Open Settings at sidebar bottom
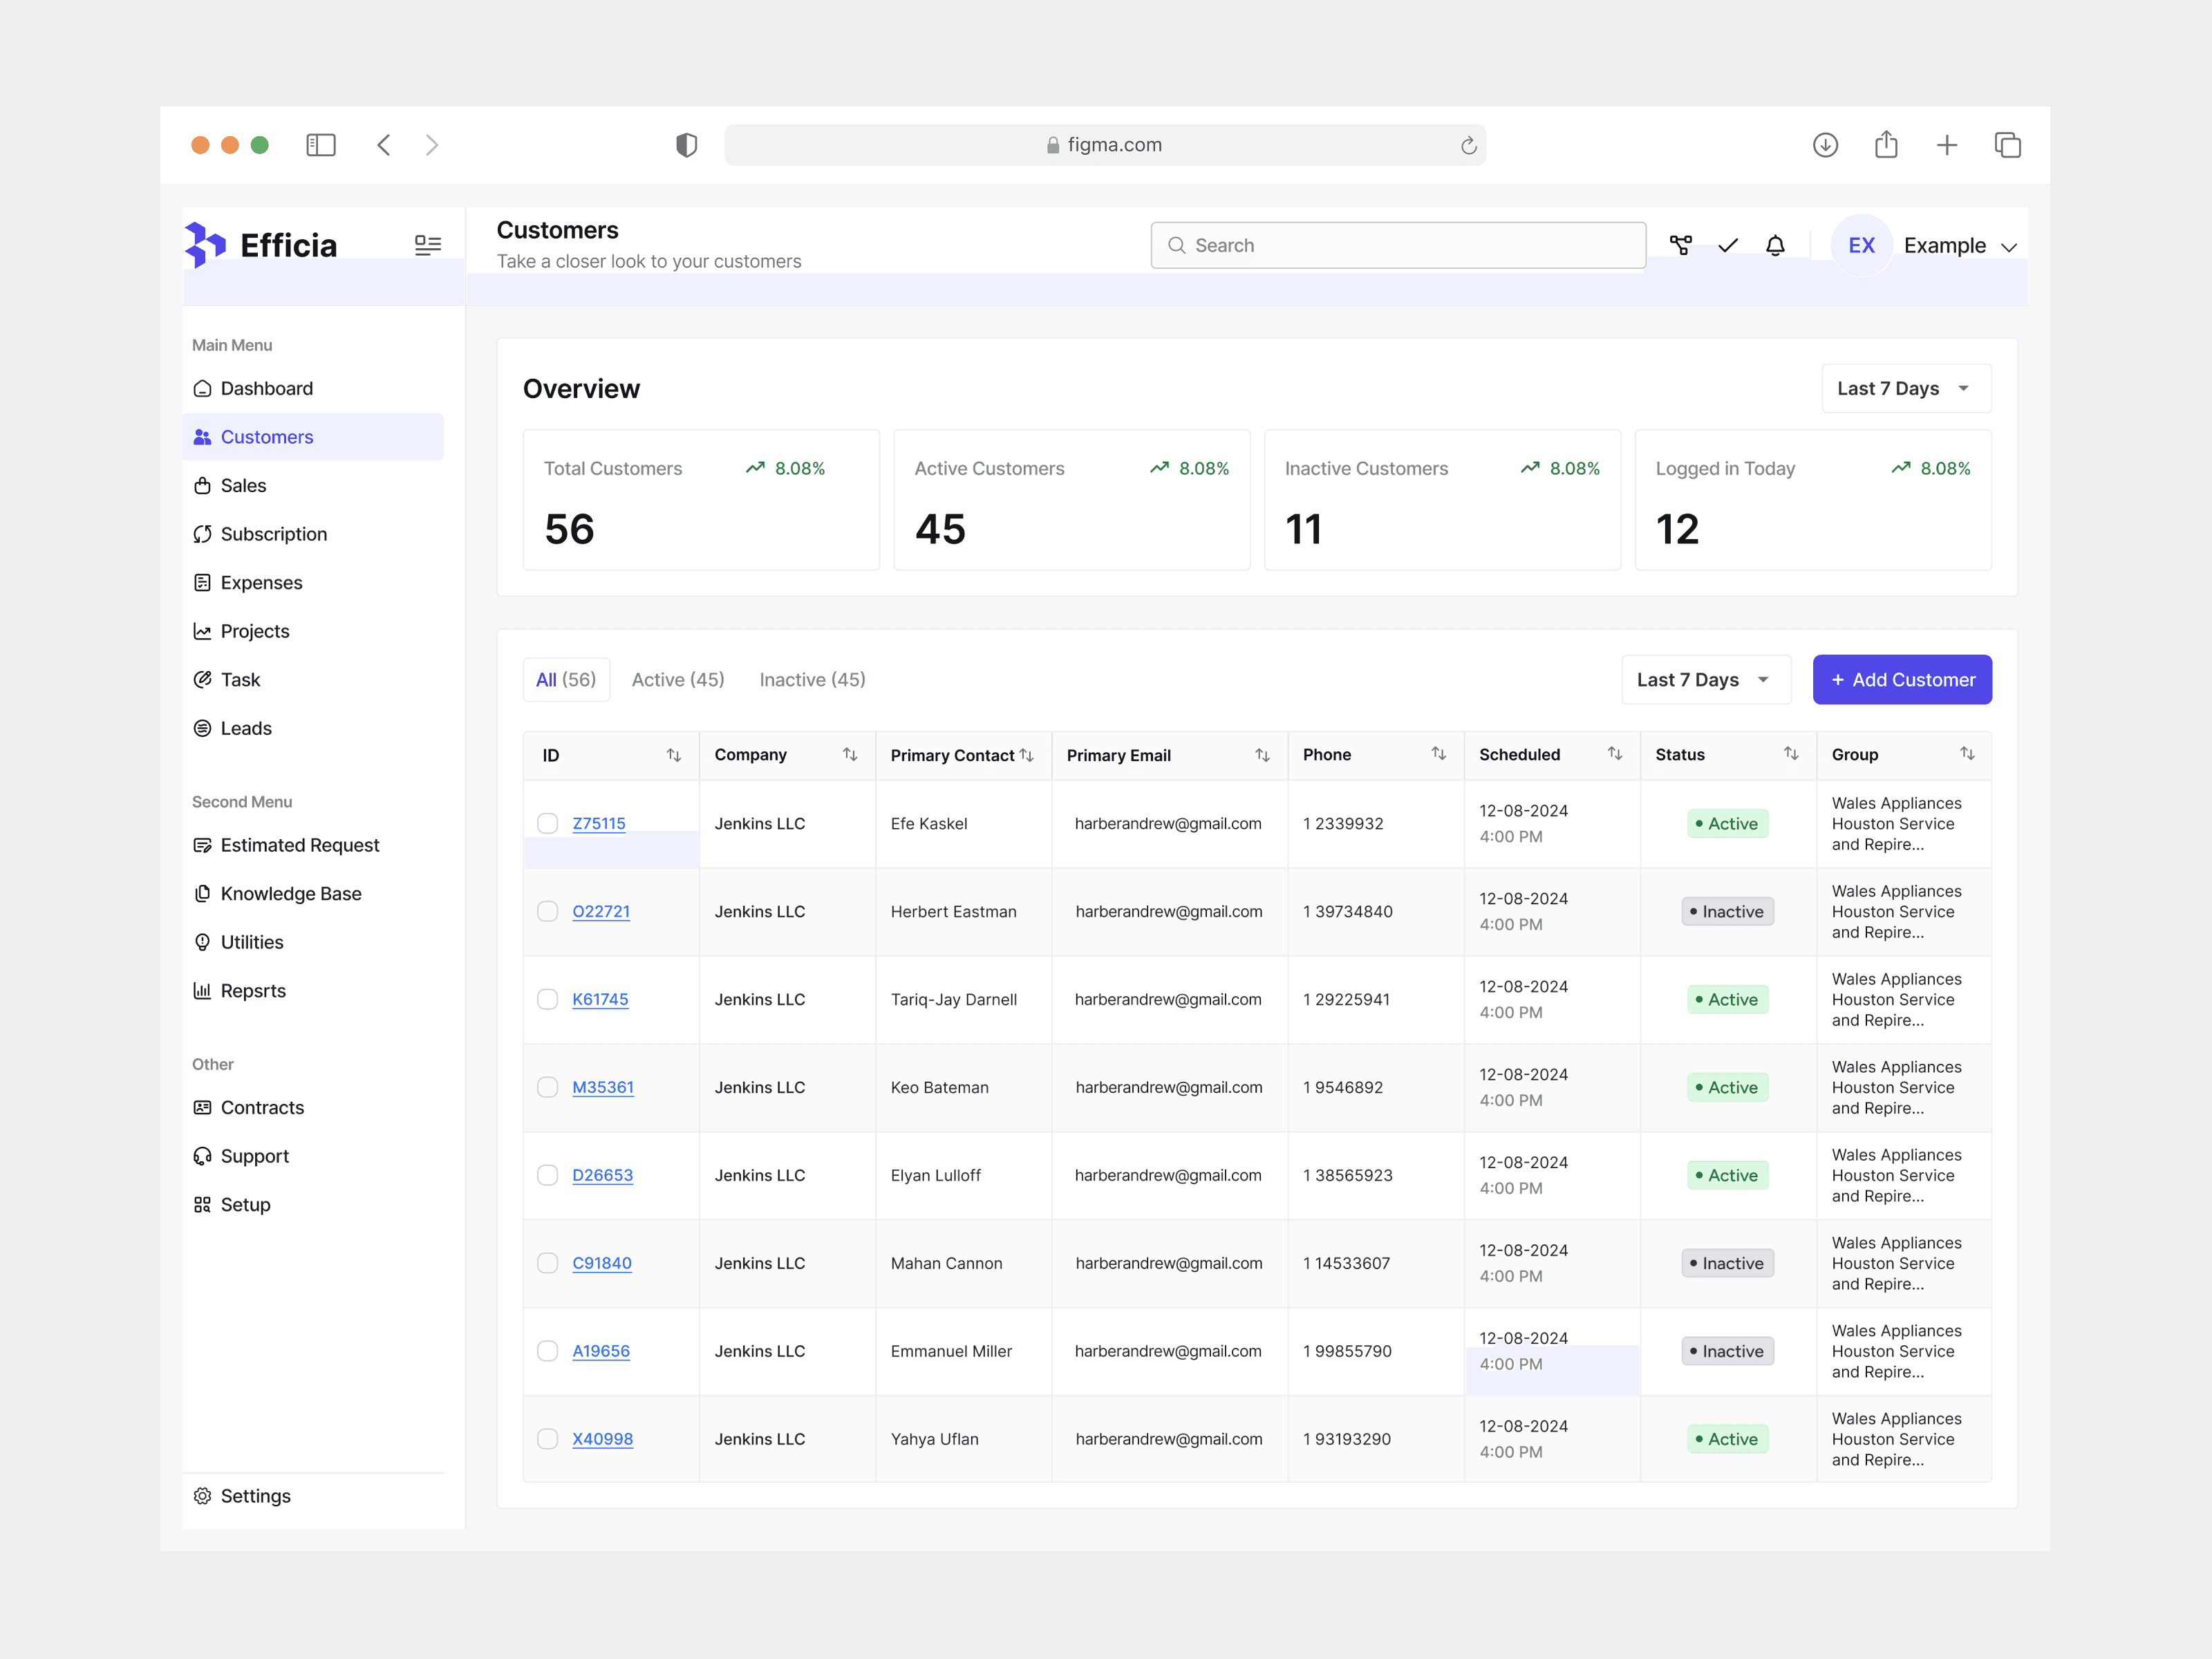 (x=255, y=1496)
